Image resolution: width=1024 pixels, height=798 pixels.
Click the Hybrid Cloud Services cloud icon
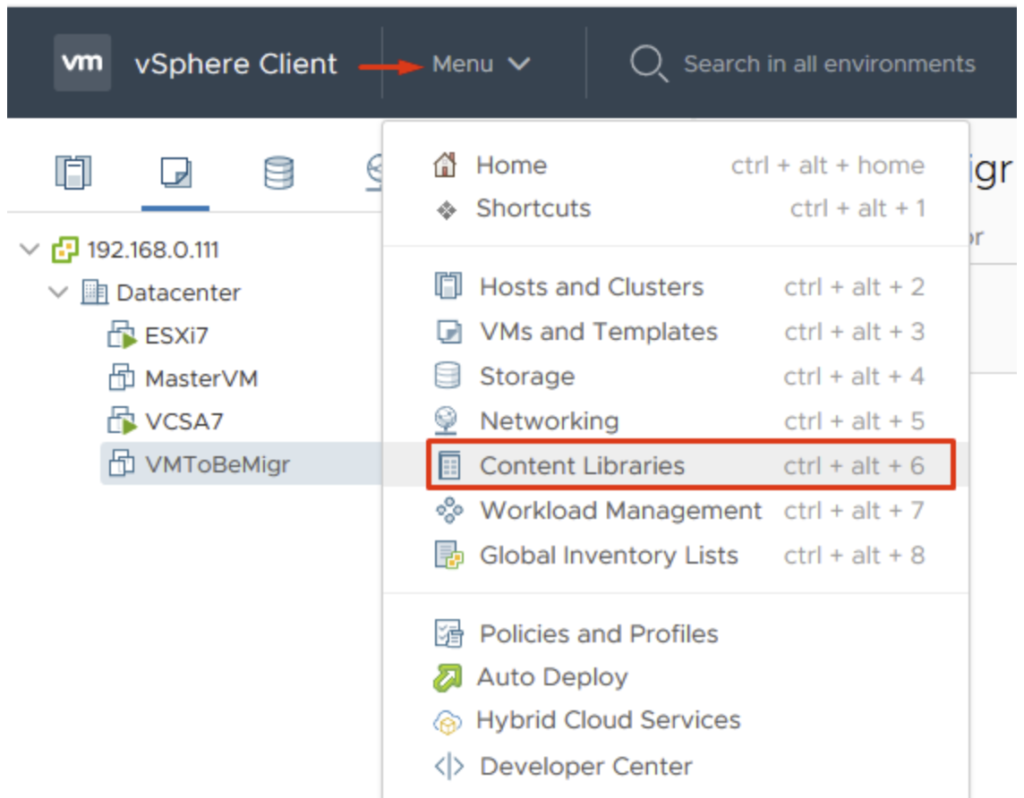(x=447, y=722)
